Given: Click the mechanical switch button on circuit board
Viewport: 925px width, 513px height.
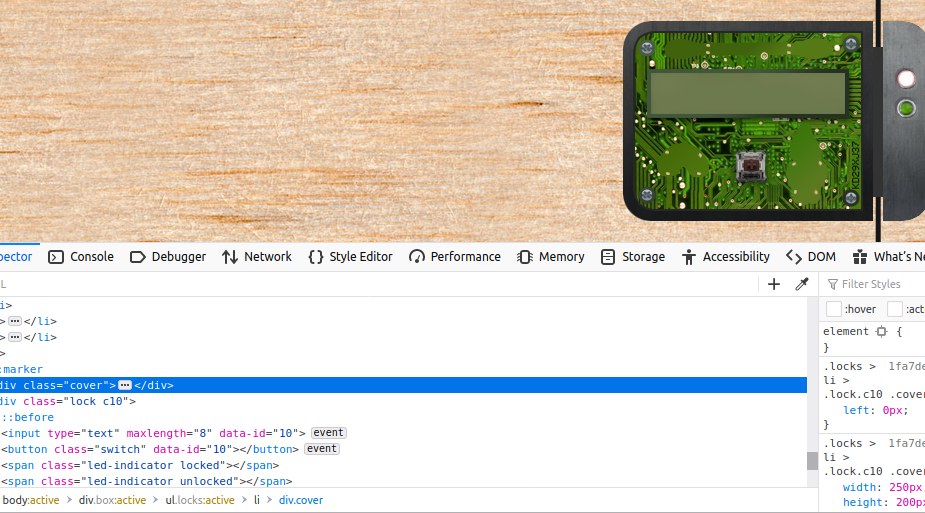Looking at the screenshot, I should [x=751, y=166].
